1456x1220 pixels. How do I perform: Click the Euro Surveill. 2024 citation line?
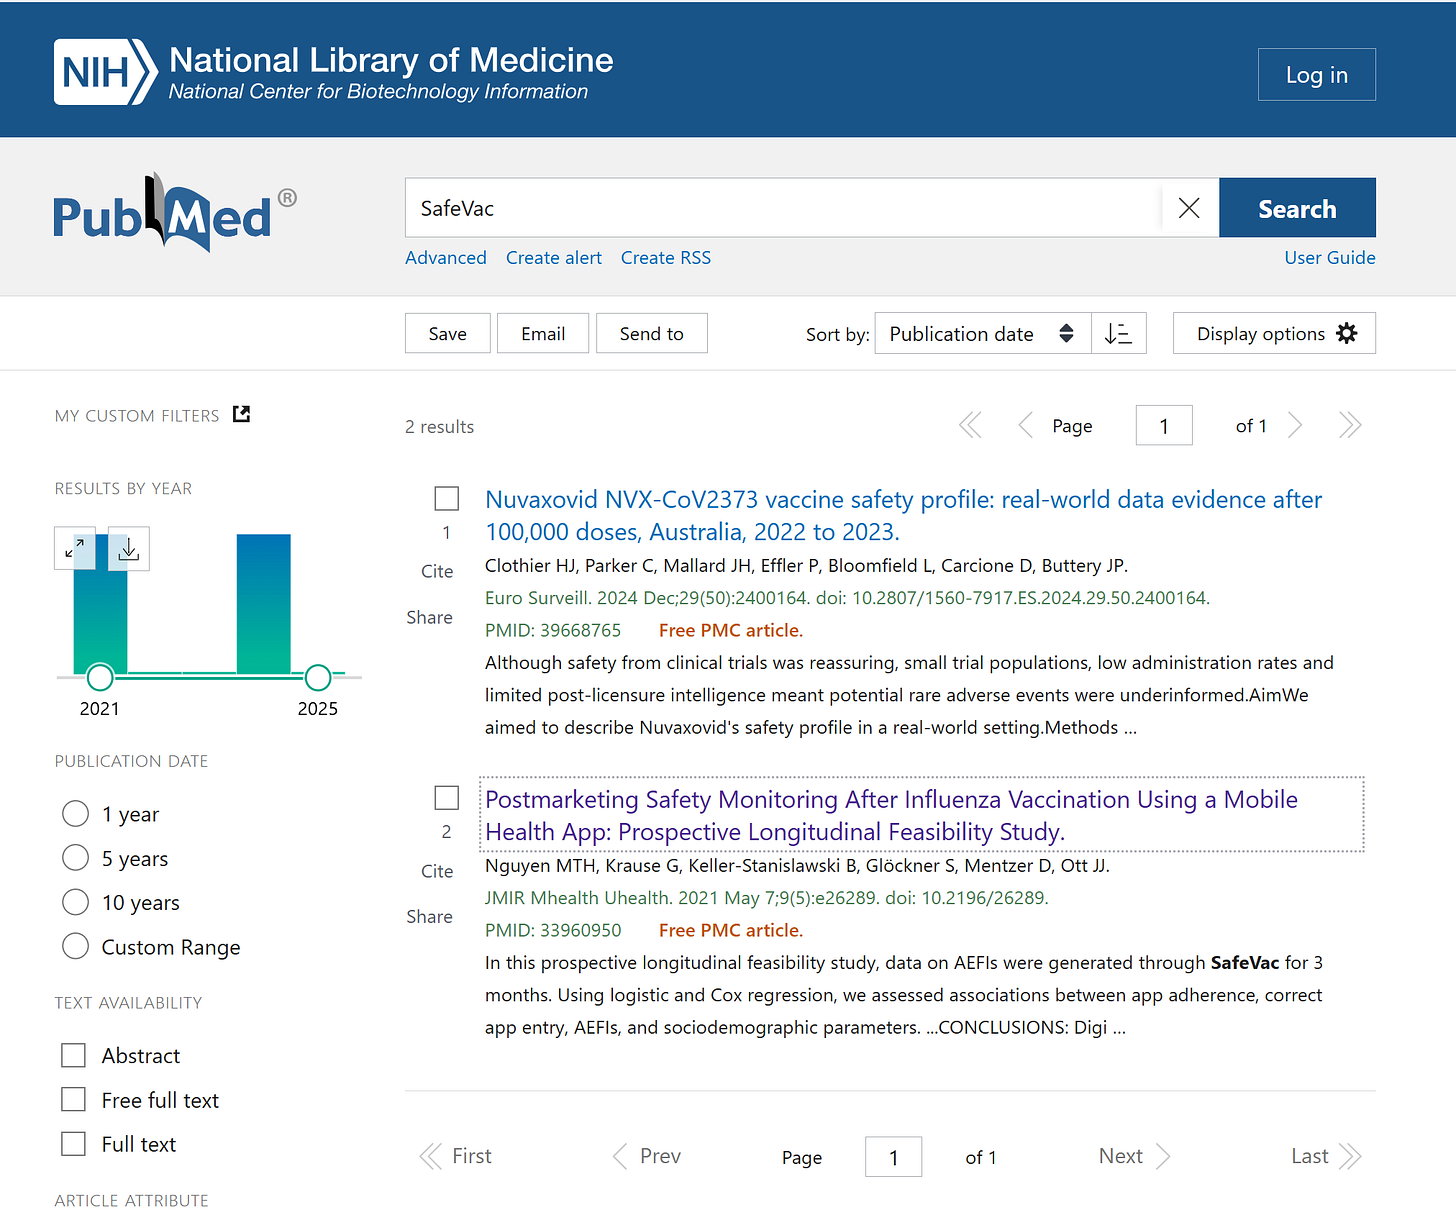847,598
